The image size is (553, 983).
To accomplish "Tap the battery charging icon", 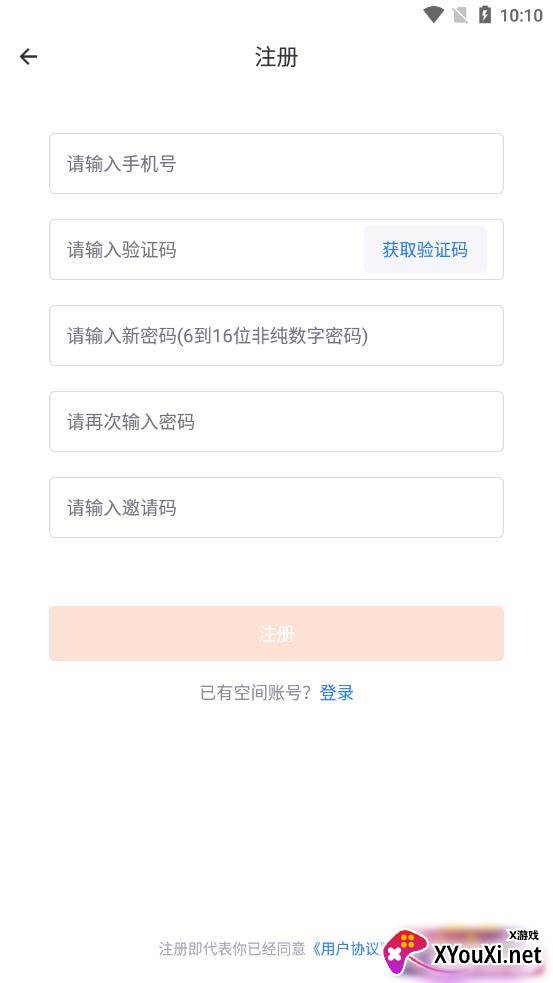I will tap(485, 14).
